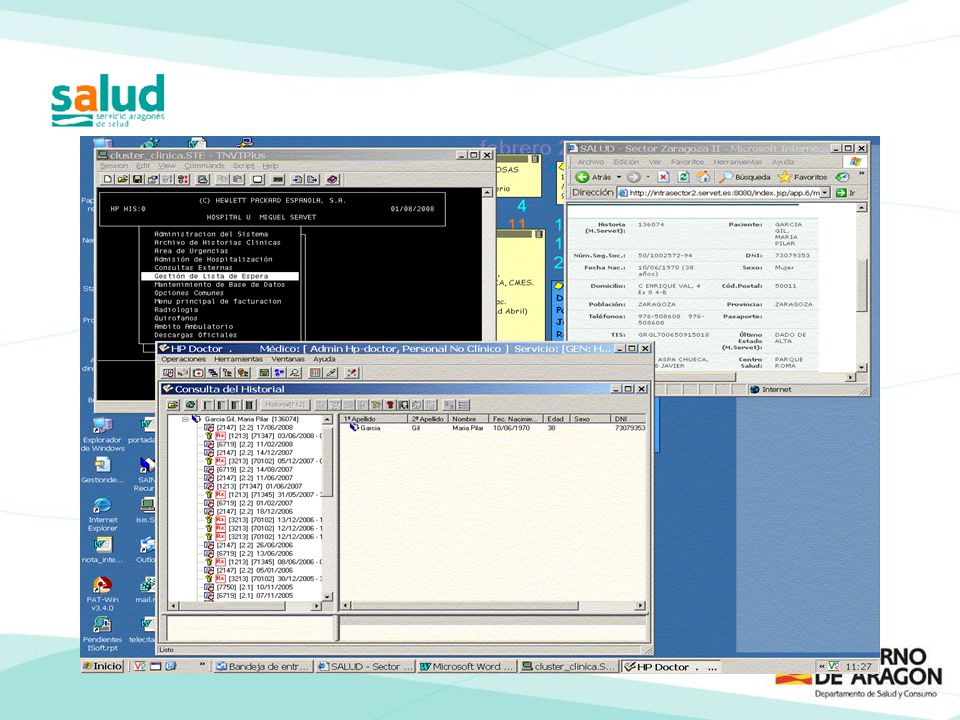The width and height of the screenshot is (960, 720).
Task: Click the Forward arrow in Internet Explorer
Action: click(x=634, y=177)
